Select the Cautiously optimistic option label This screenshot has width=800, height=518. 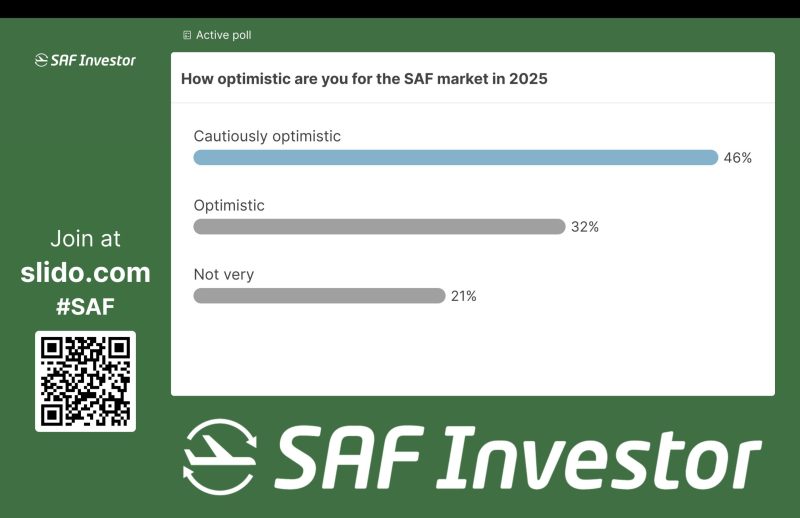(x=267, y=136)
